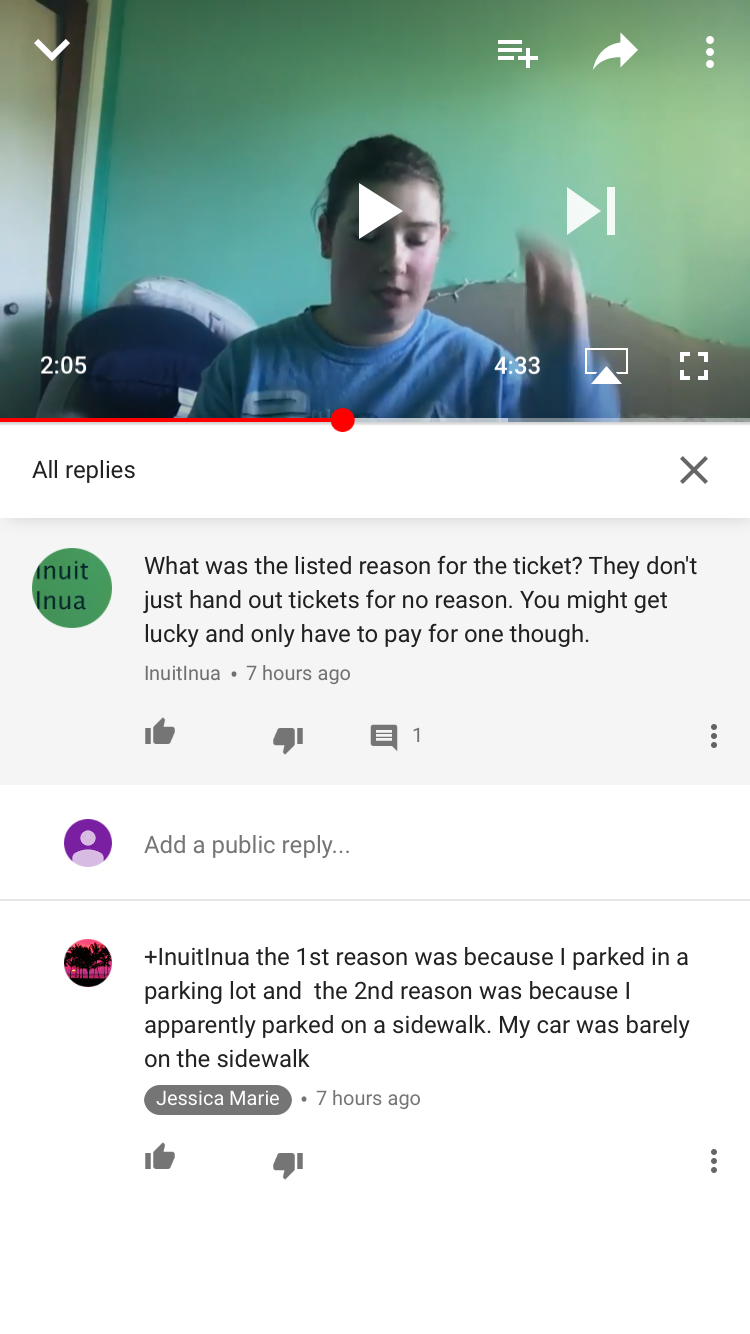The image size is (750, 1334).
Task: Open more options for Jessica Marie's reply
Action: pos(713,1161)
